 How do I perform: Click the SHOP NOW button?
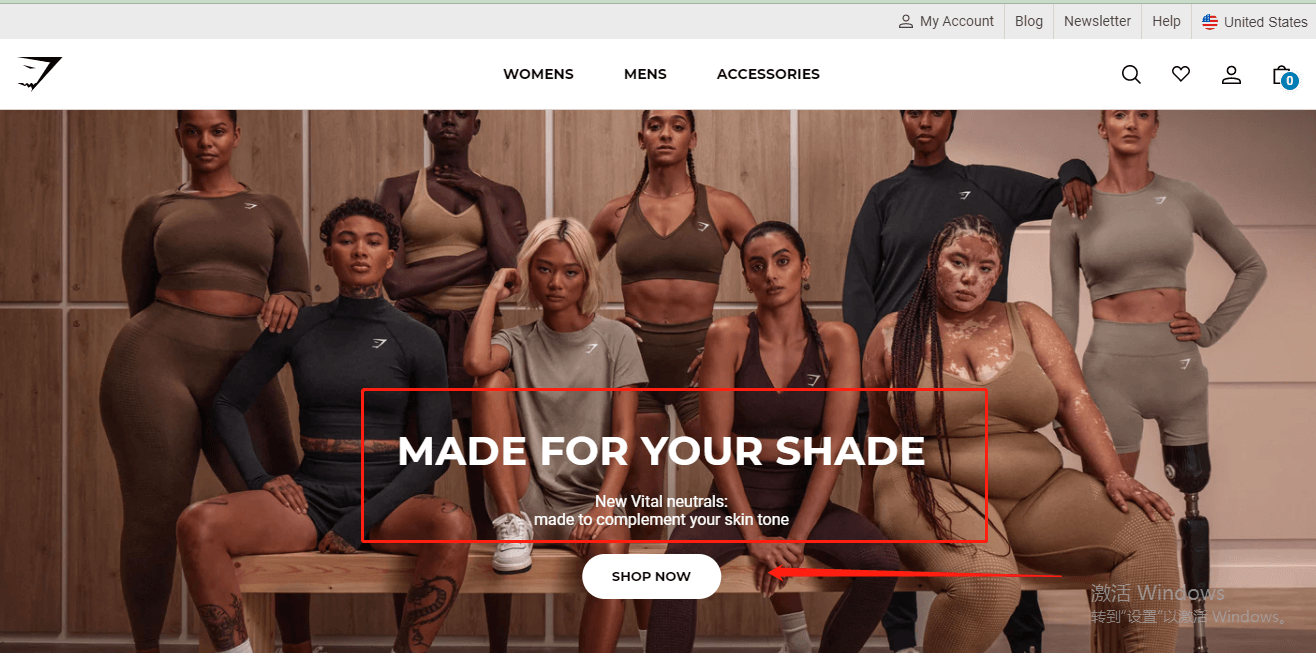point(651,576)
